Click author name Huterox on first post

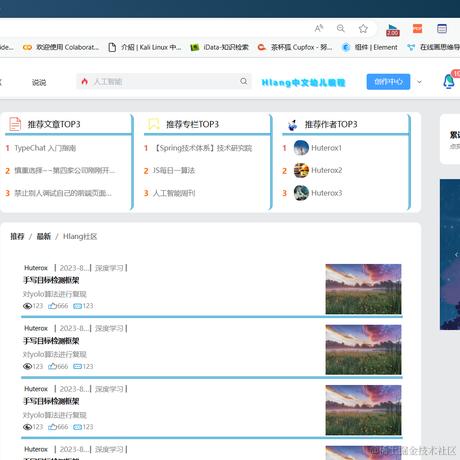click(x=36, y=268)
